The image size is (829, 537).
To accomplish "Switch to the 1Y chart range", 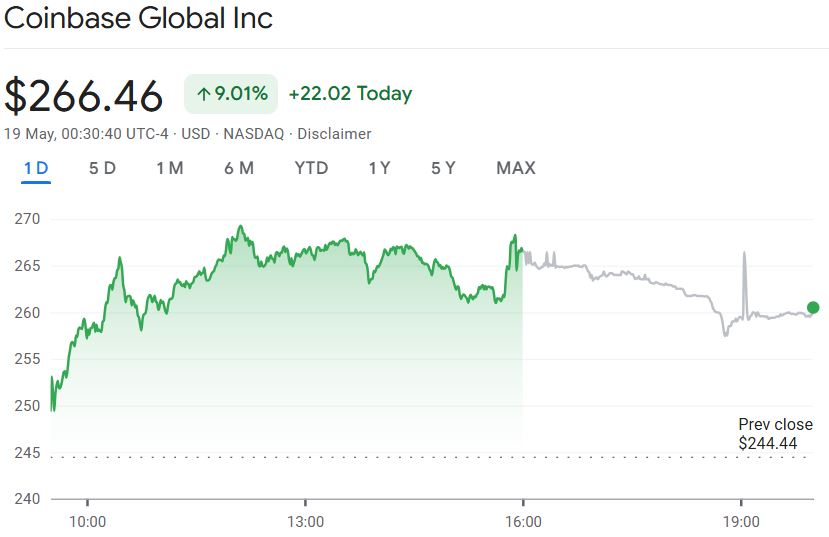I will point(379,168).
